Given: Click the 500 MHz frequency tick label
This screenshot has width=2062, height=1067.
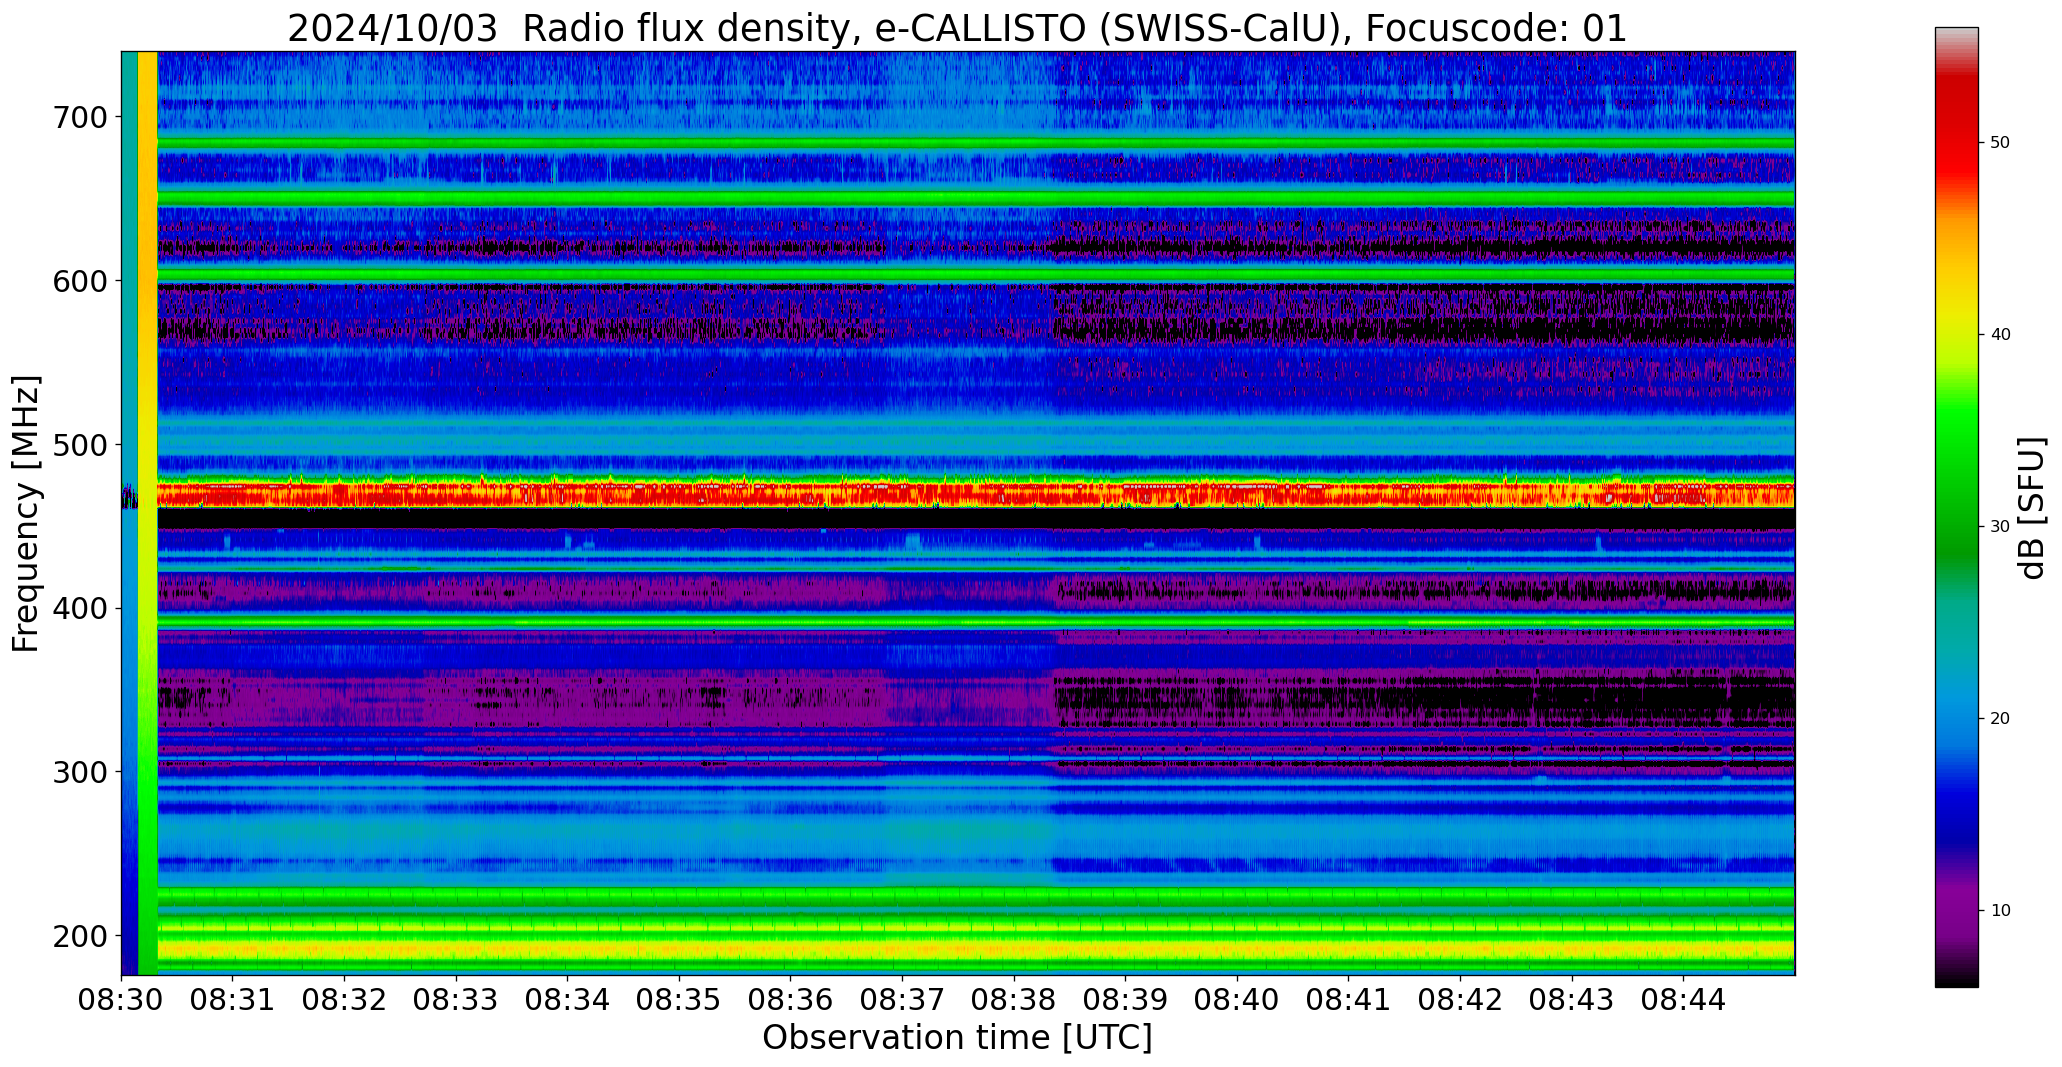Looking at the screenshot, I should click(x=79, y=445).
